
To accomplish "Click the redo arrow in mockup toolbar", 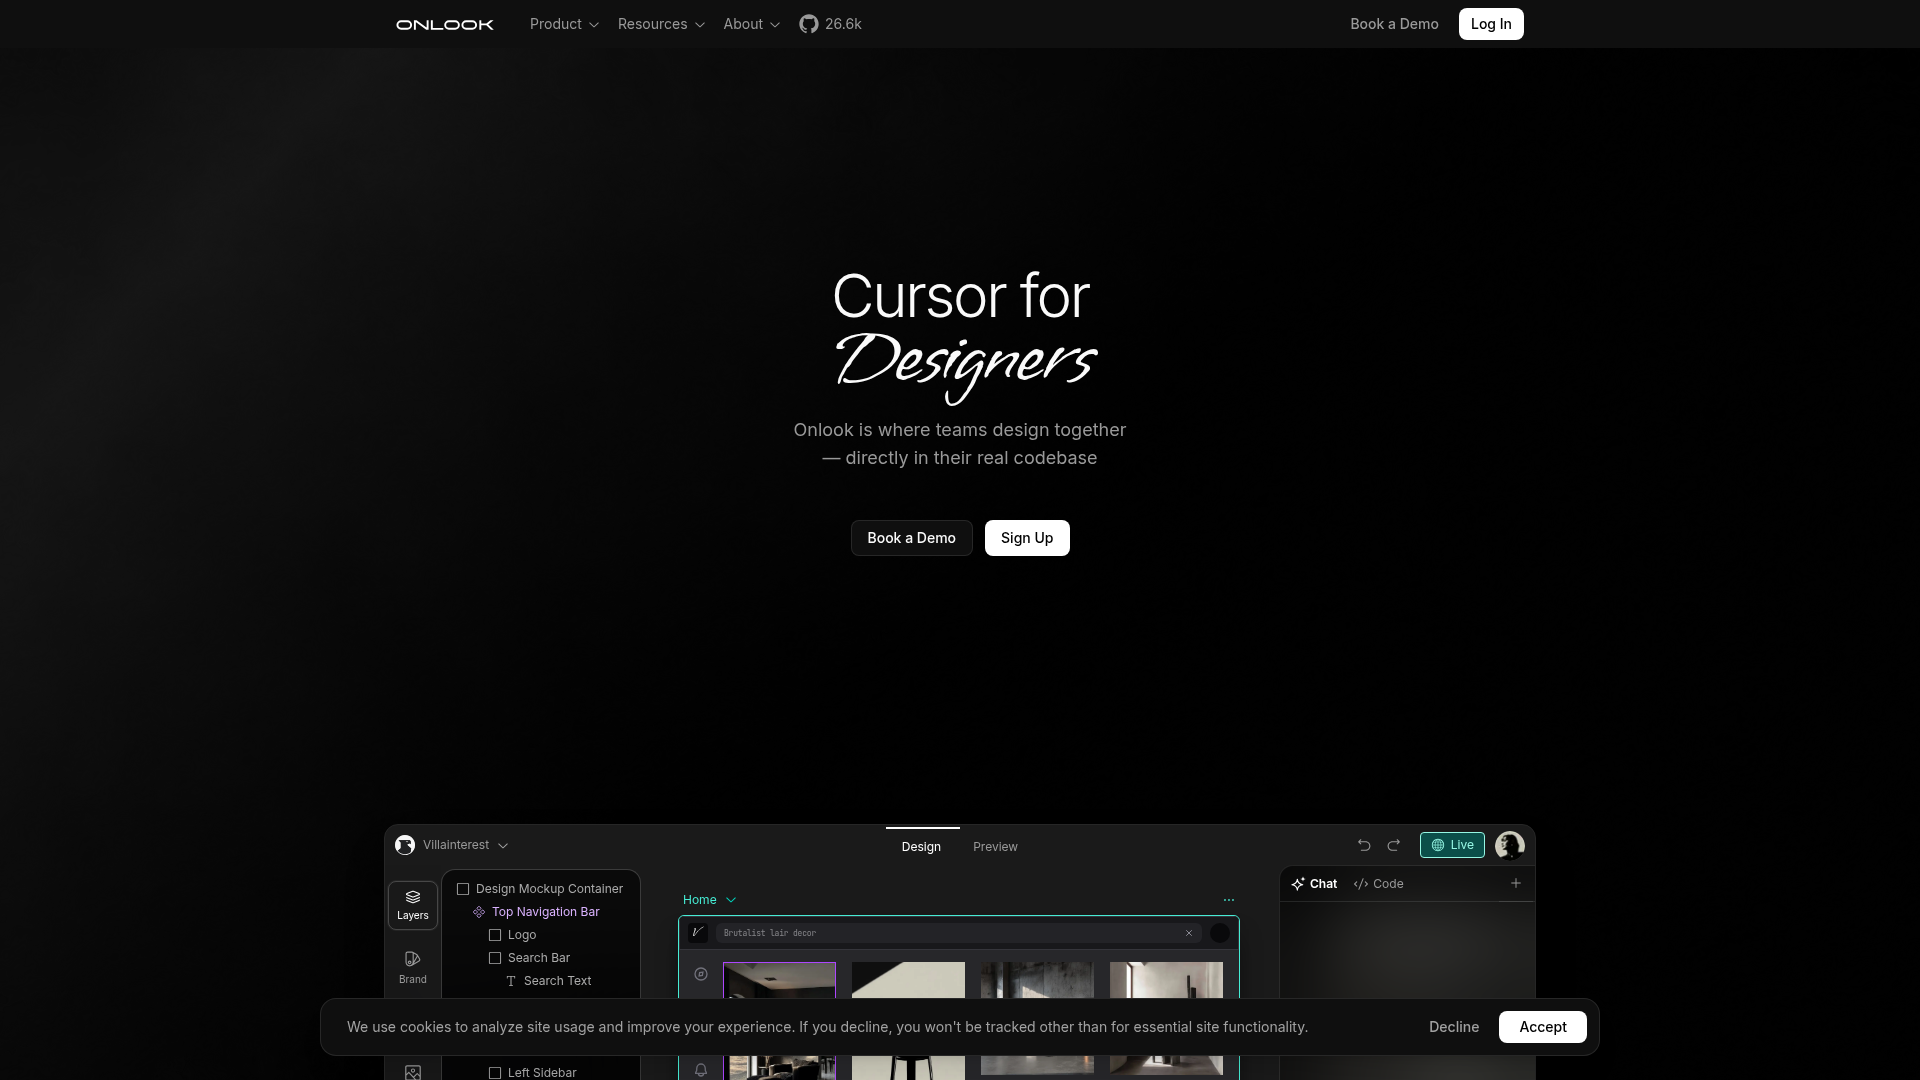I will point(1393,845).
